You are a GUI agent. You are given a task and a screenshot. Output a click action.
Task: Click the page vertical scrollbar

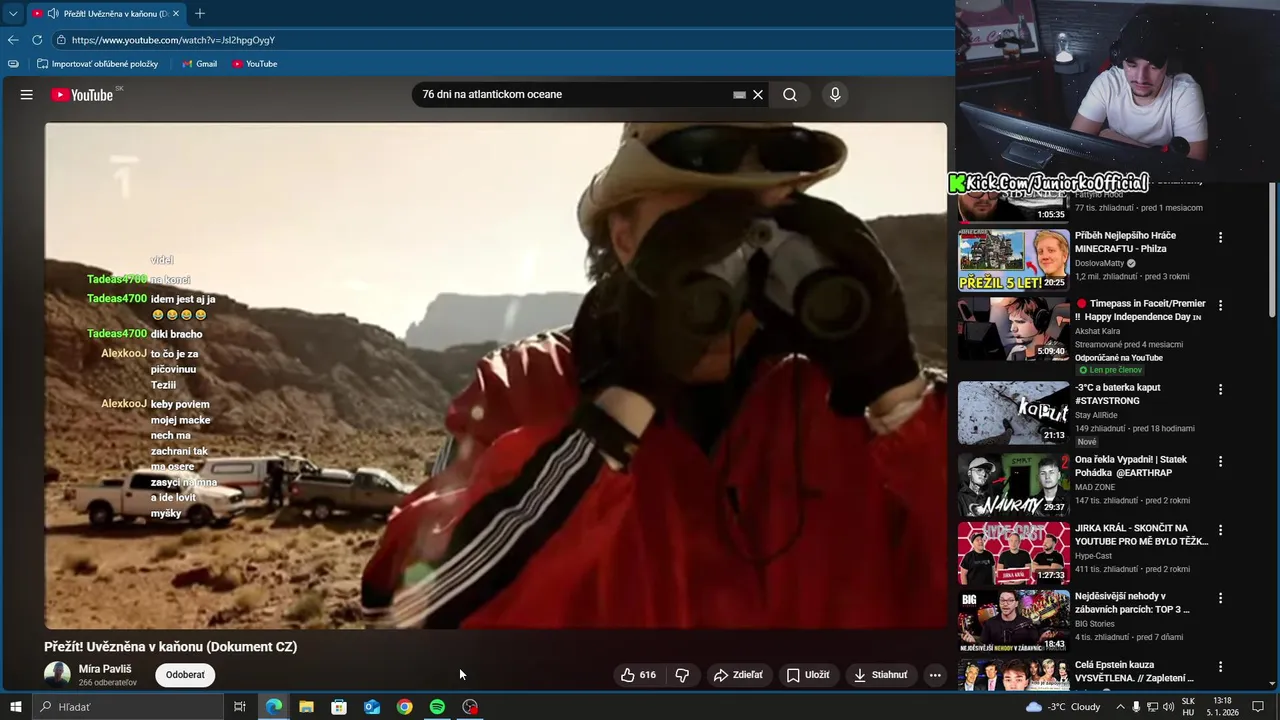(1273, 250)
